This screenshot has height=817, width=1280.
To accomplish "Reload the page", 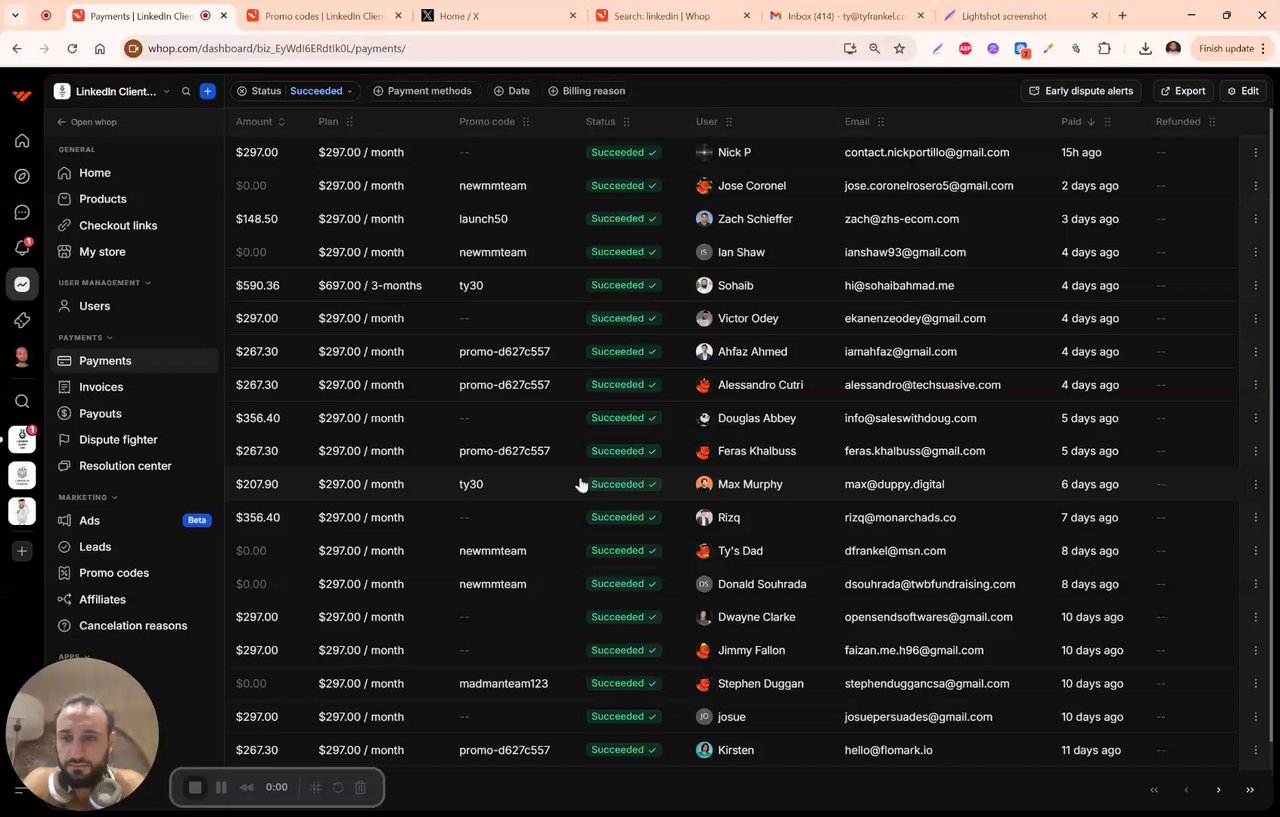I will pyautogui.click(x=72, y=48).
